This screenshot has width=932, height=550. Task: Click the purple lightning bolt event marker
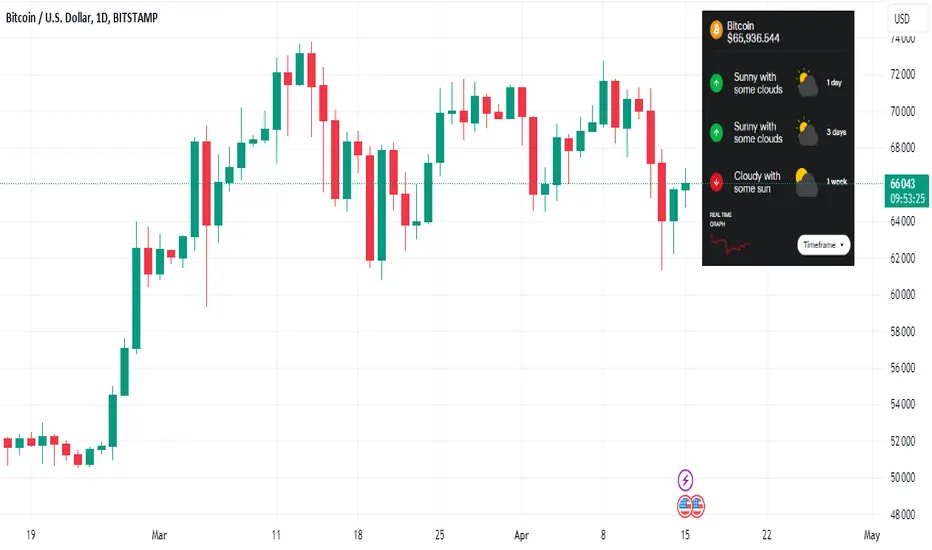pyautogui.click(x=685, y=479)
